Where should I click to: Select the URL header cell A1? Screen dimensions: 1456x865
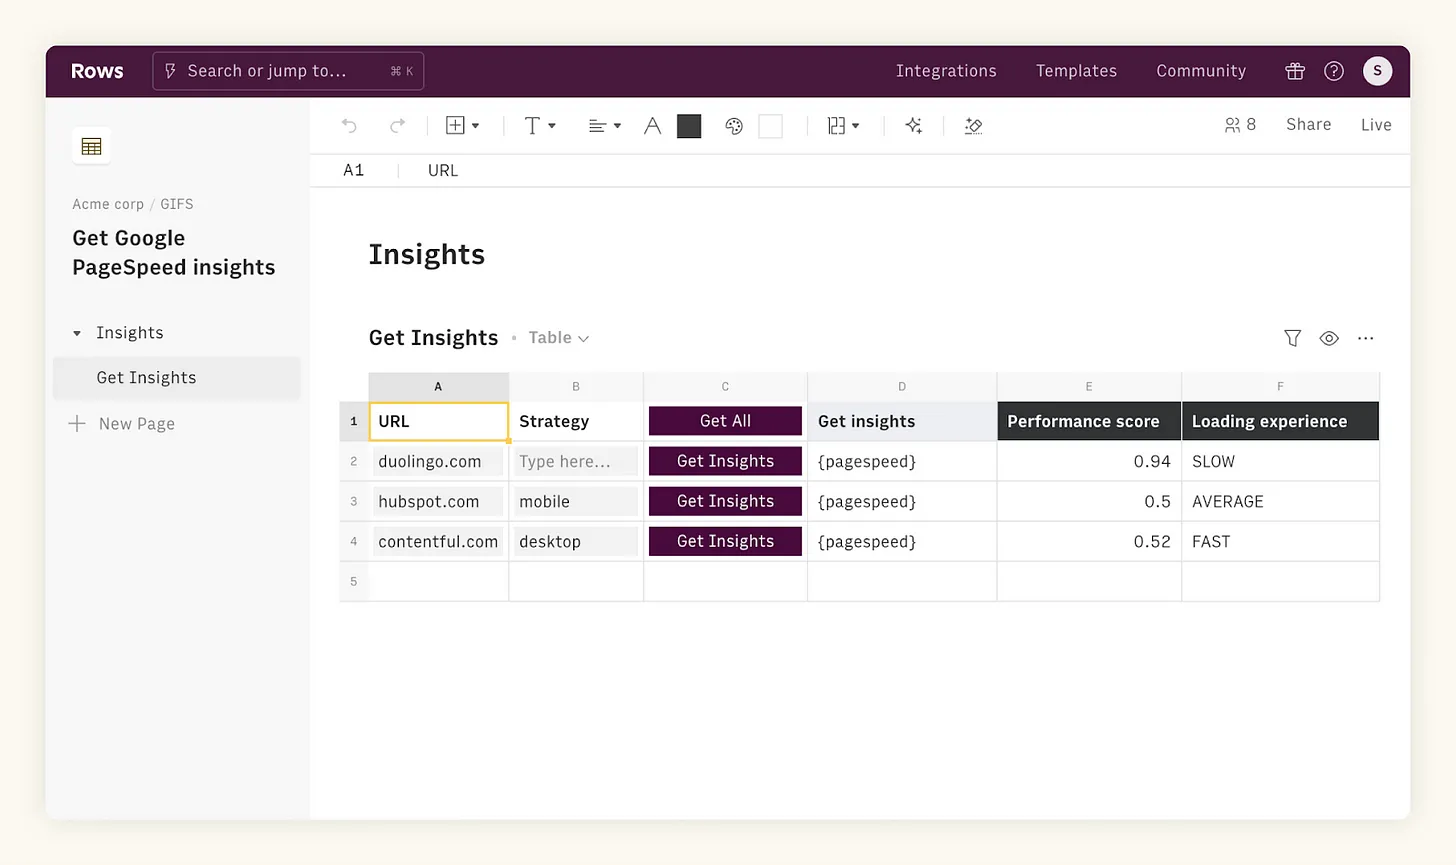(438, 421)
